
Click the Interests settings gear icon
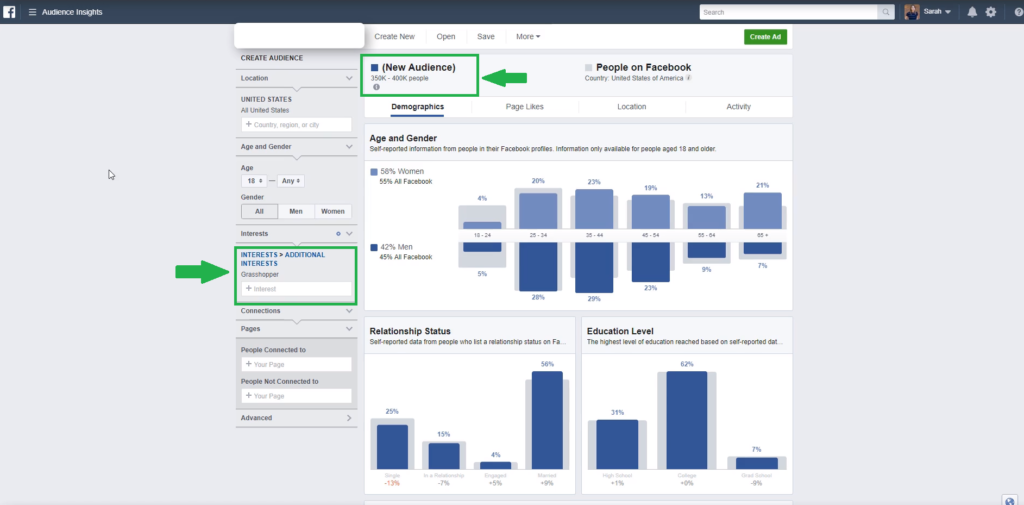coord(338,233)
